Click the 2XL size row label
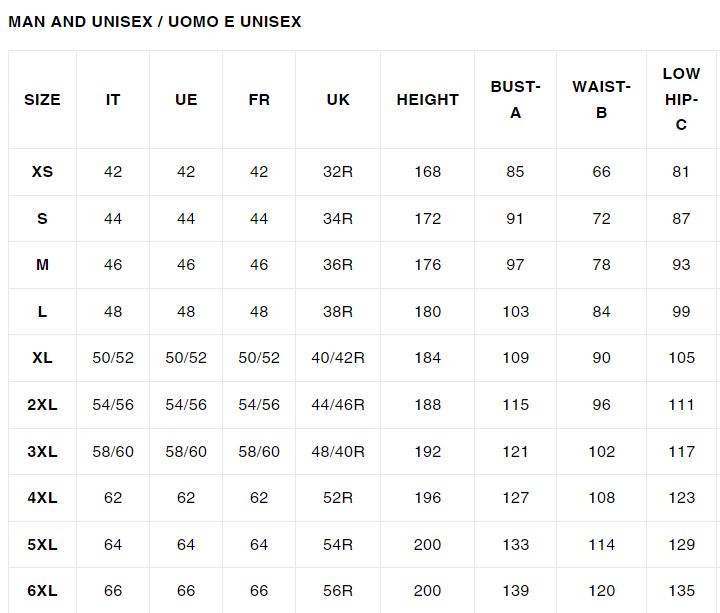 coord(42,405)
